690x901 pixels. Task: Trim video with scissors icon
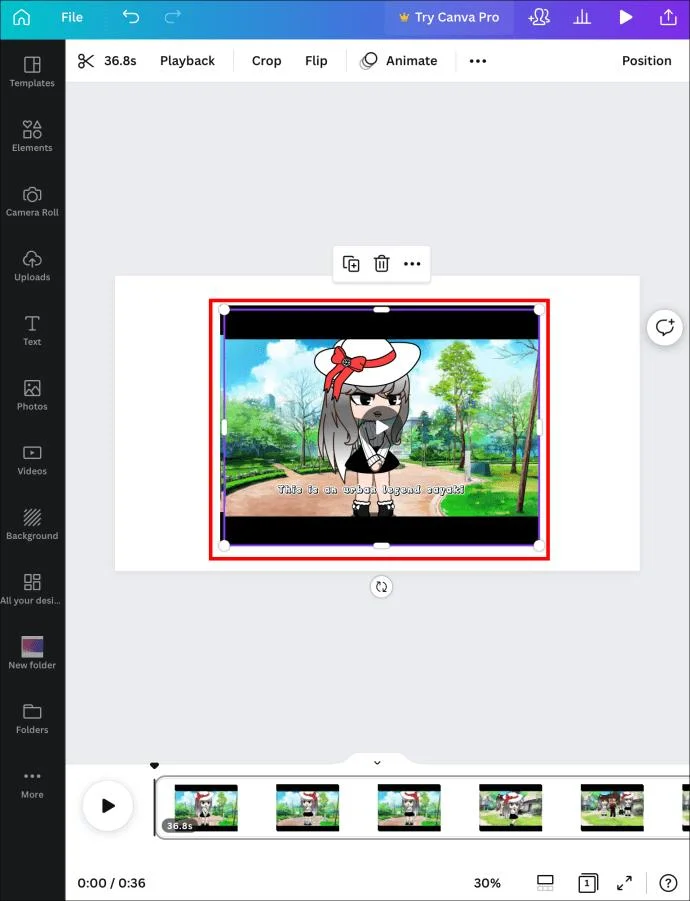click(x=86, y=61)
